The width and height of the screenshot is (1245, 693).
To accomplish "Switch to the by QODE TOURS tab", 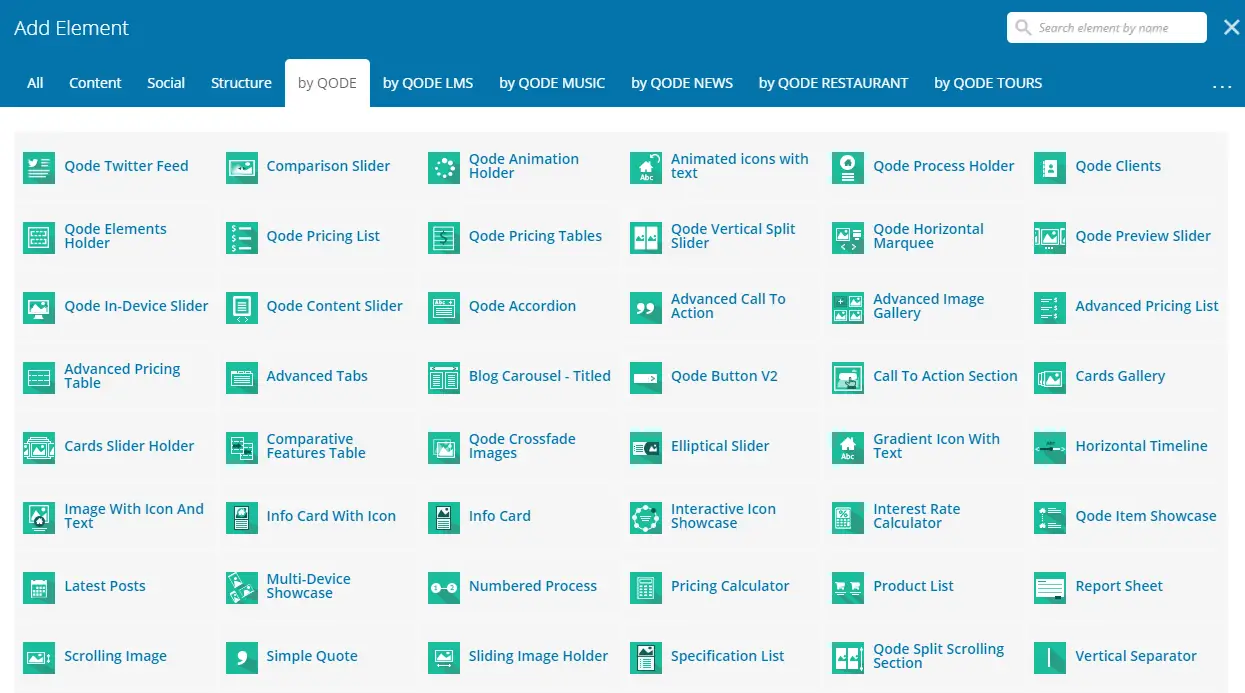I will point(988,83).
